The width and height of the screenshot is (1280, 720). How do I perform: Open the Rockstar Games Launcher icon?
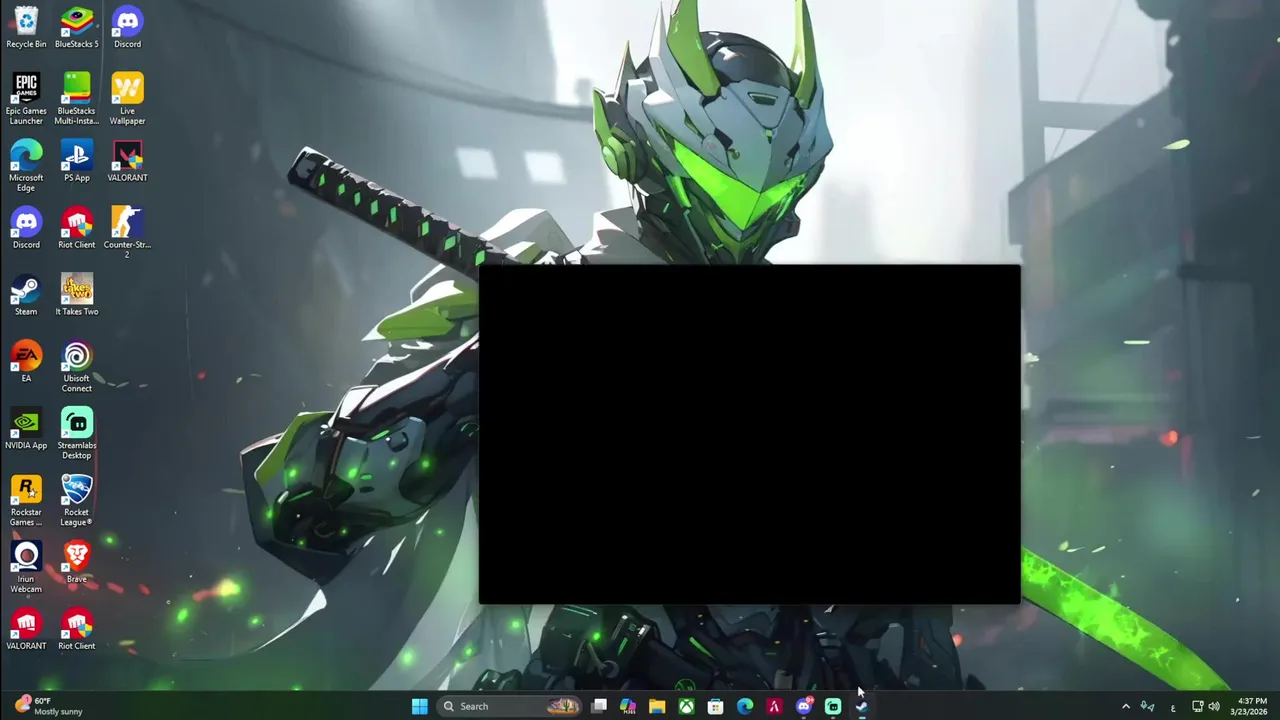[26, 500]
